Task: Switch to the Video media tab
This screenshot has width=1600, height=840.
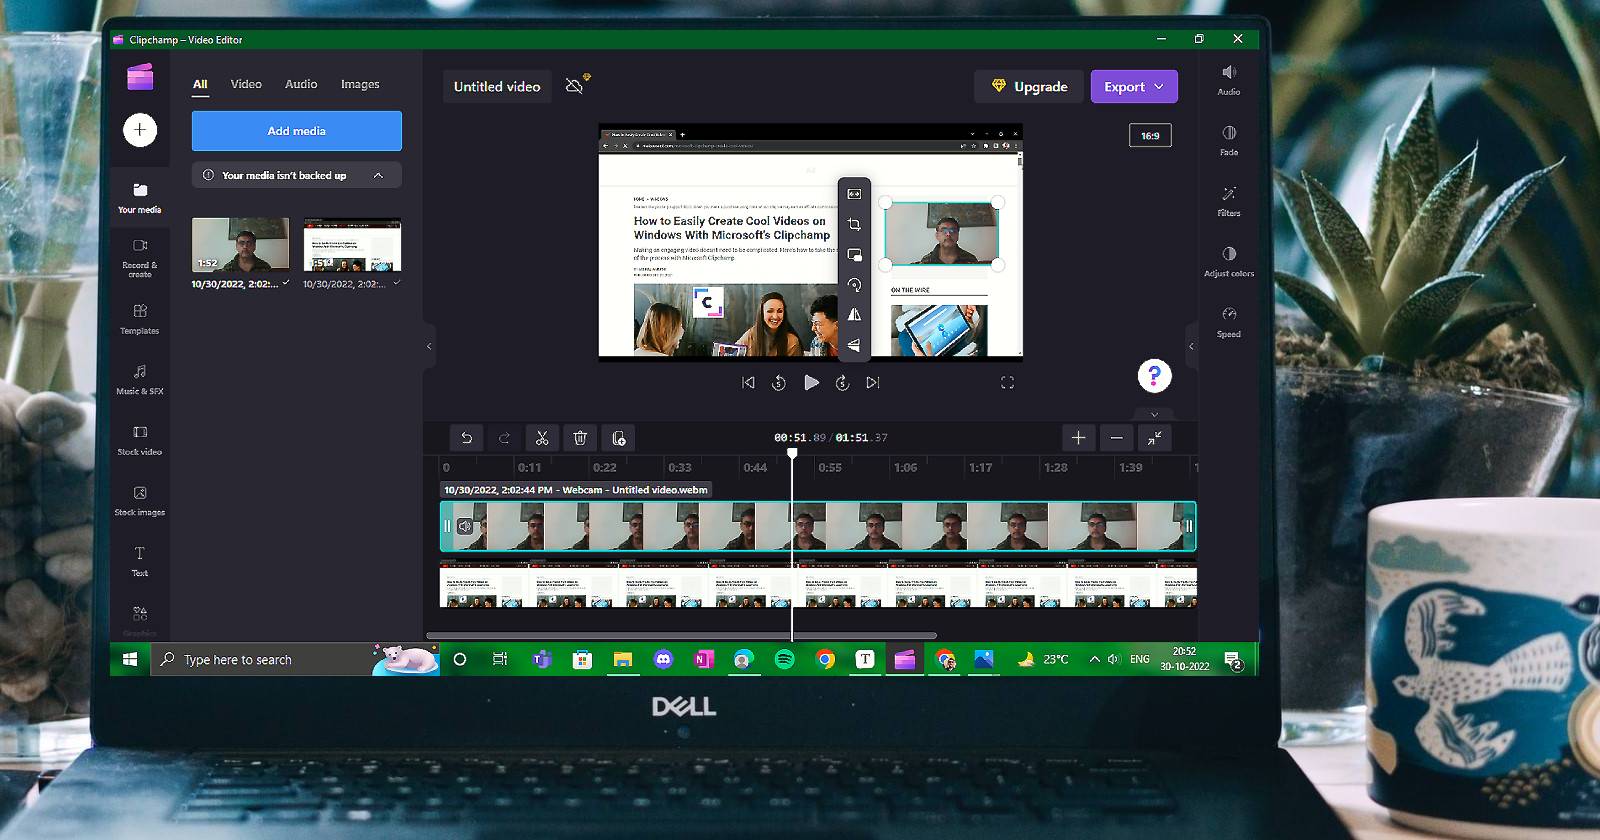Action: click(x=246, y=84)
